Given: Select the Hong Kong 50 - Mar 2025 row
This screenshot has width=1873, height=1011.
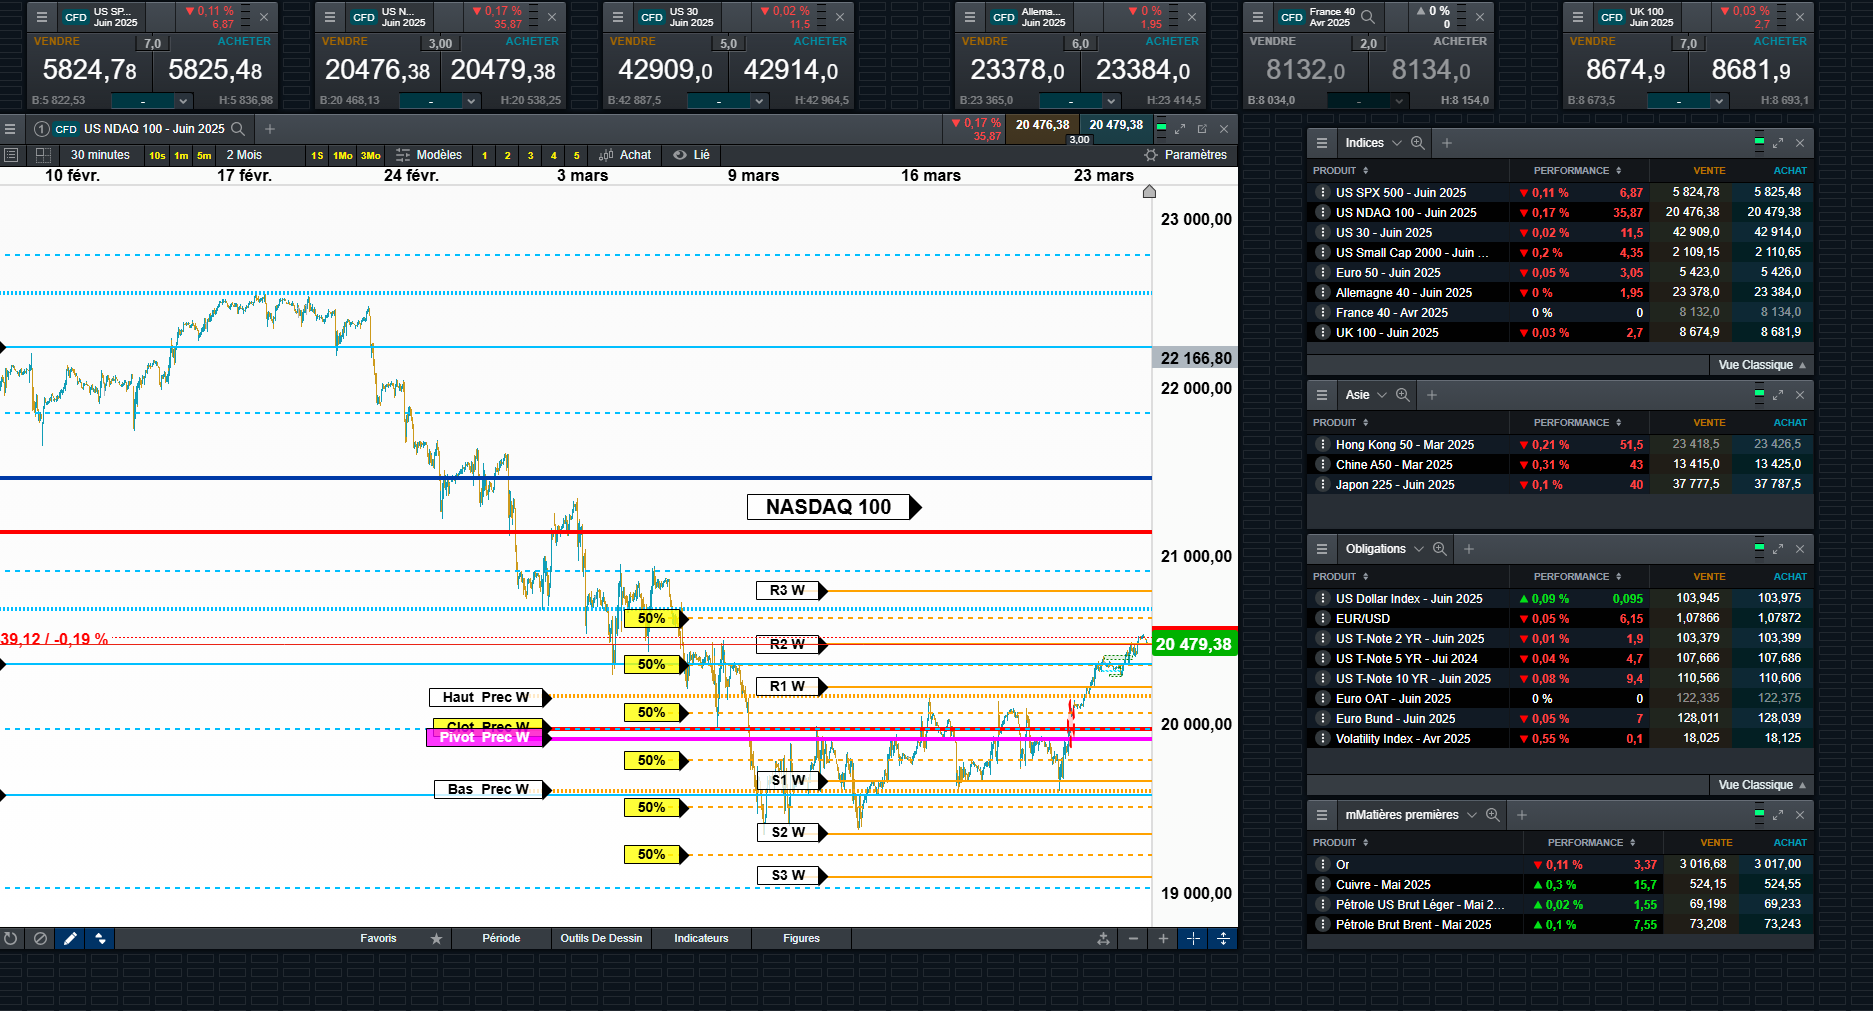Looking at the screenshot, I should pos(1560,445).
